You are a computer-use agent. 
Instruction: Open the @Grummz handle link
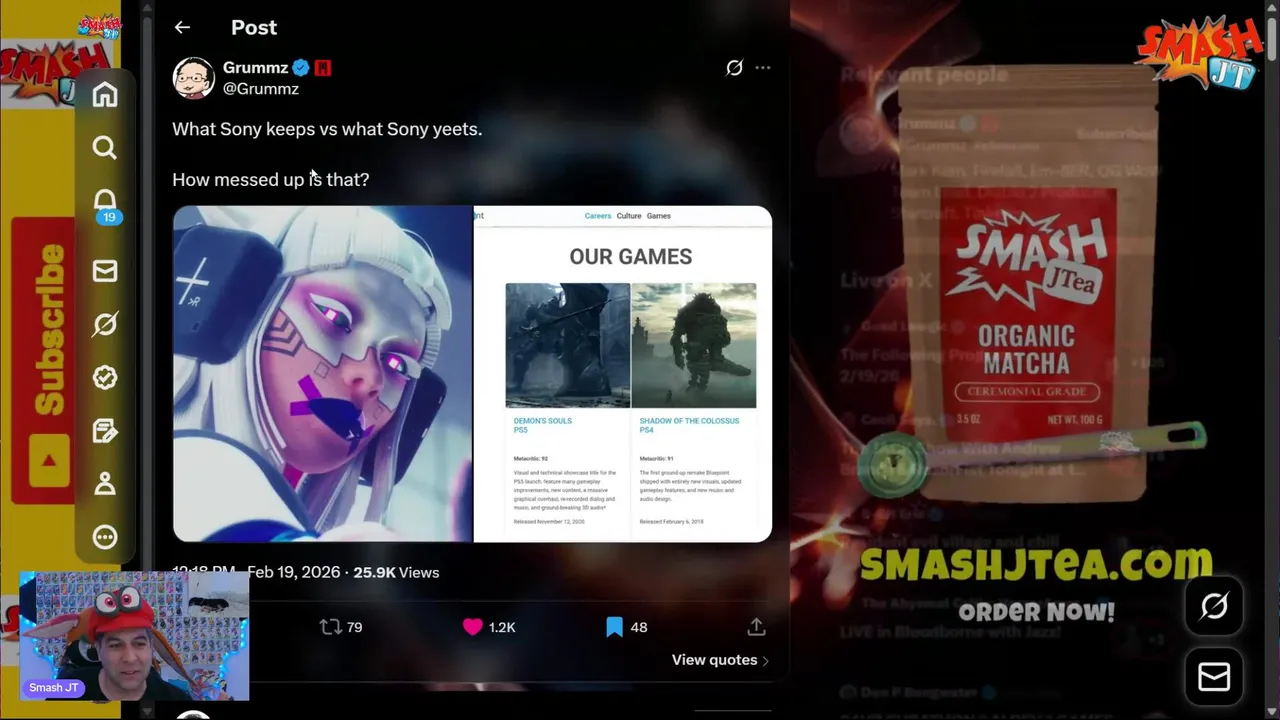(260, 89)
